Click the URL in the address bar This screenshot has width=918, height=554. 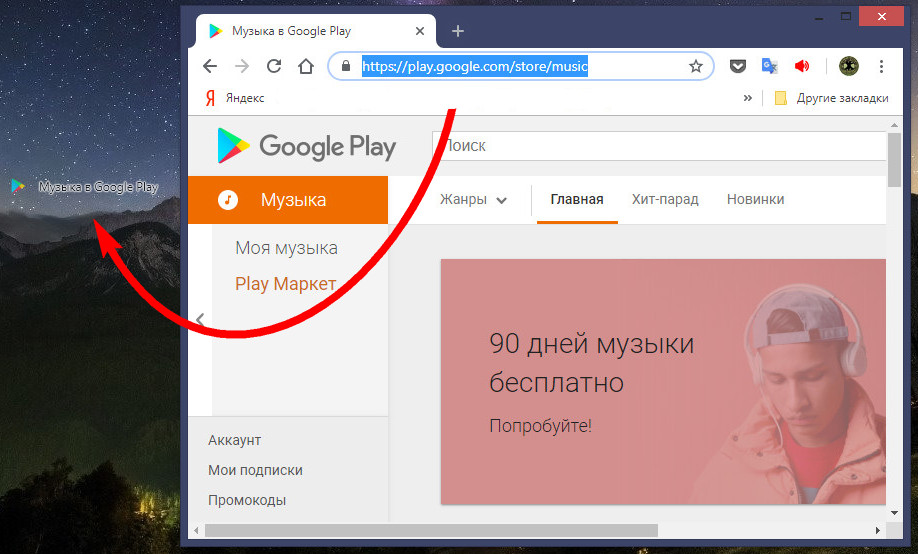click(475, 66)
